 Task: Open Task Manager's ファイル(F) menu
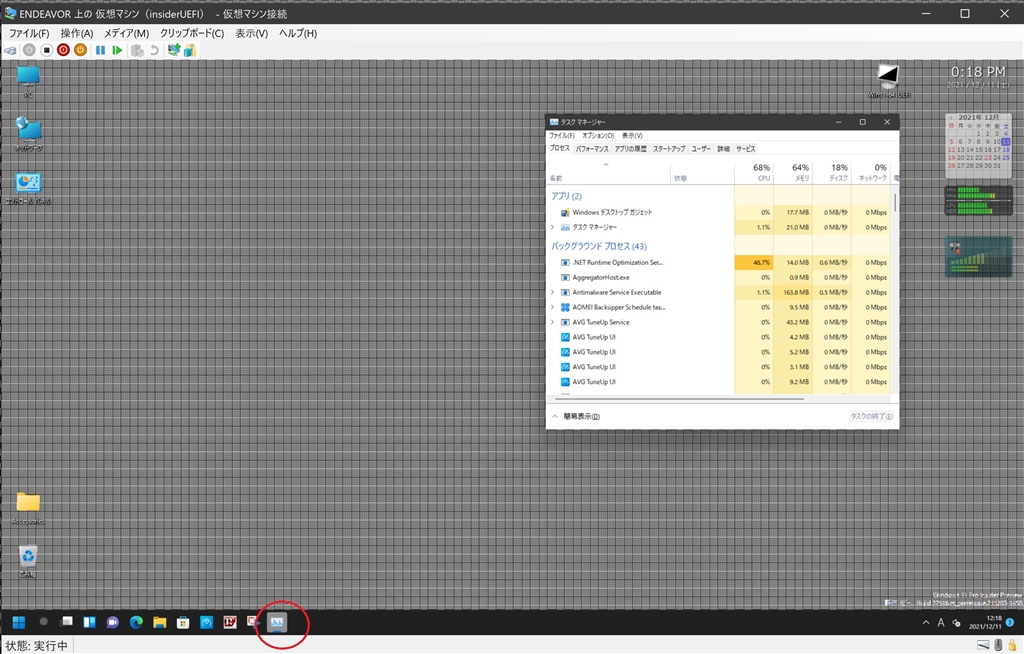pos(562,136)
